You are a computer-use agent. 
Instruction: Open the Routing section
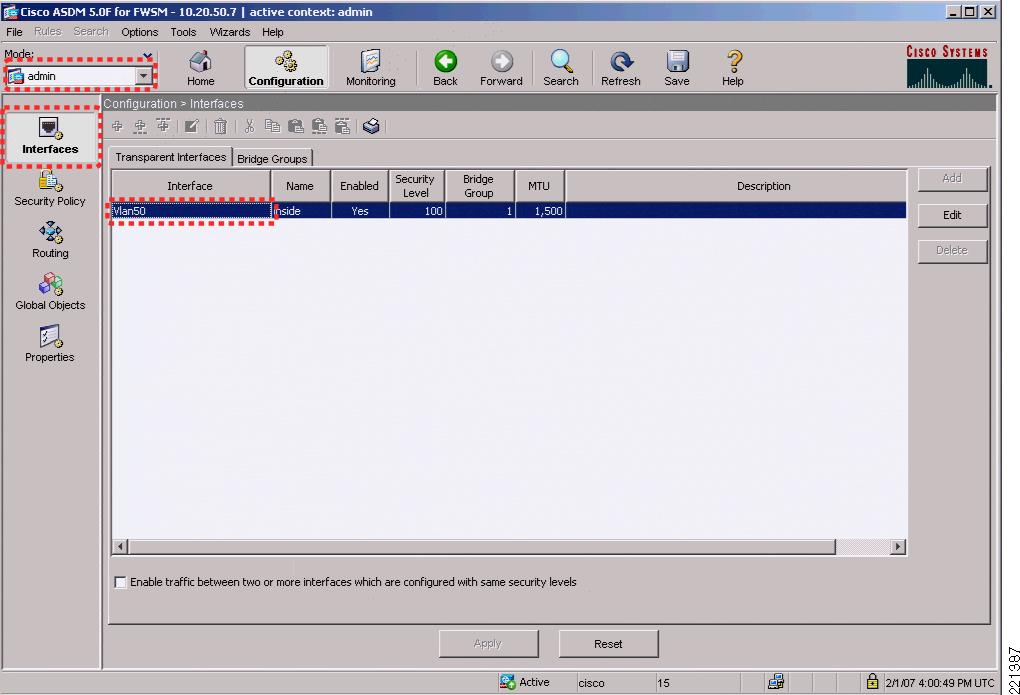(x=50, y=240)
